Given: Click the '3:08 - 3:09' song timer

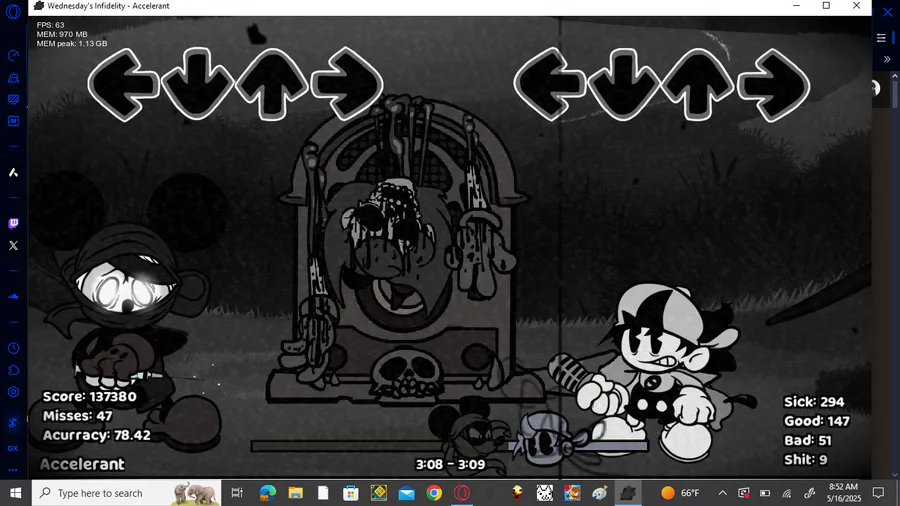Looking at the screenshot, I should coord(450,464).
